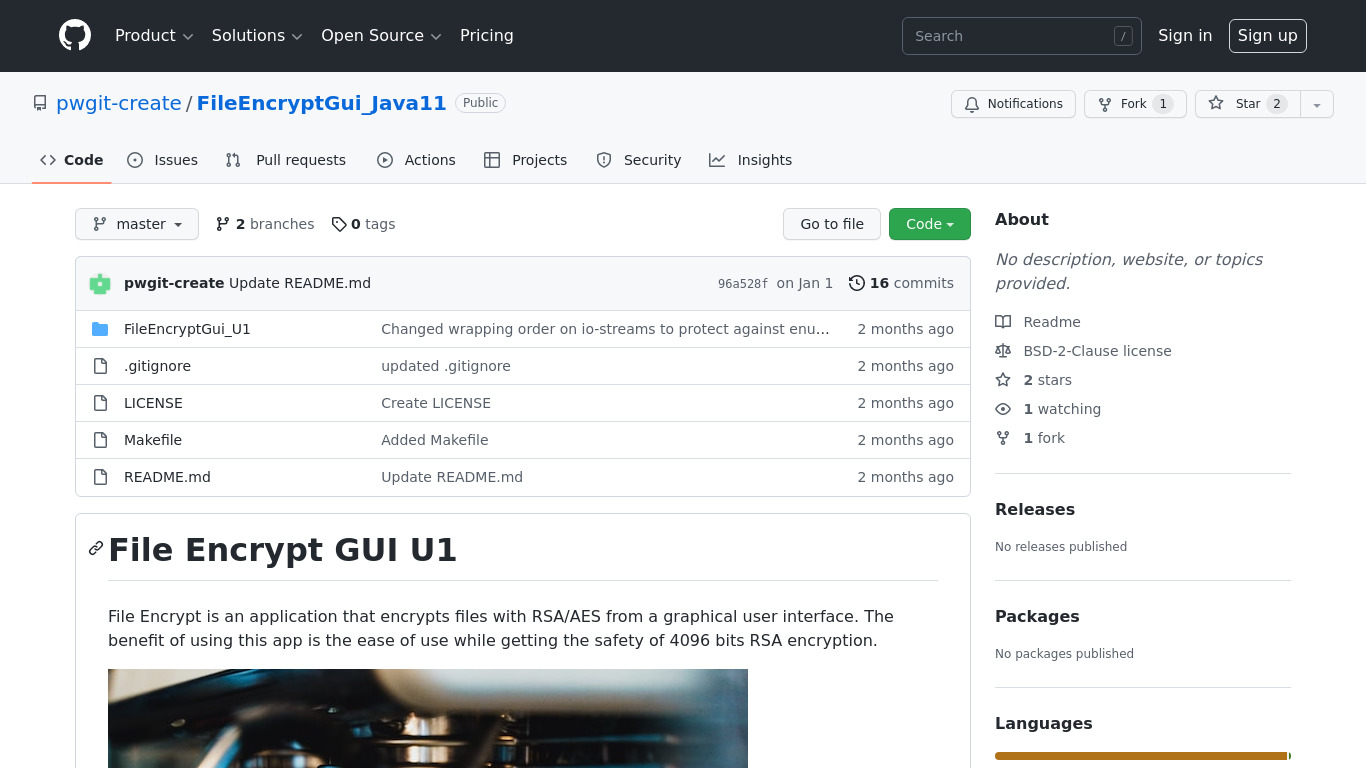
Task: Open the FileEncryptGui_U1 folder
Action: tap(187, 329)
